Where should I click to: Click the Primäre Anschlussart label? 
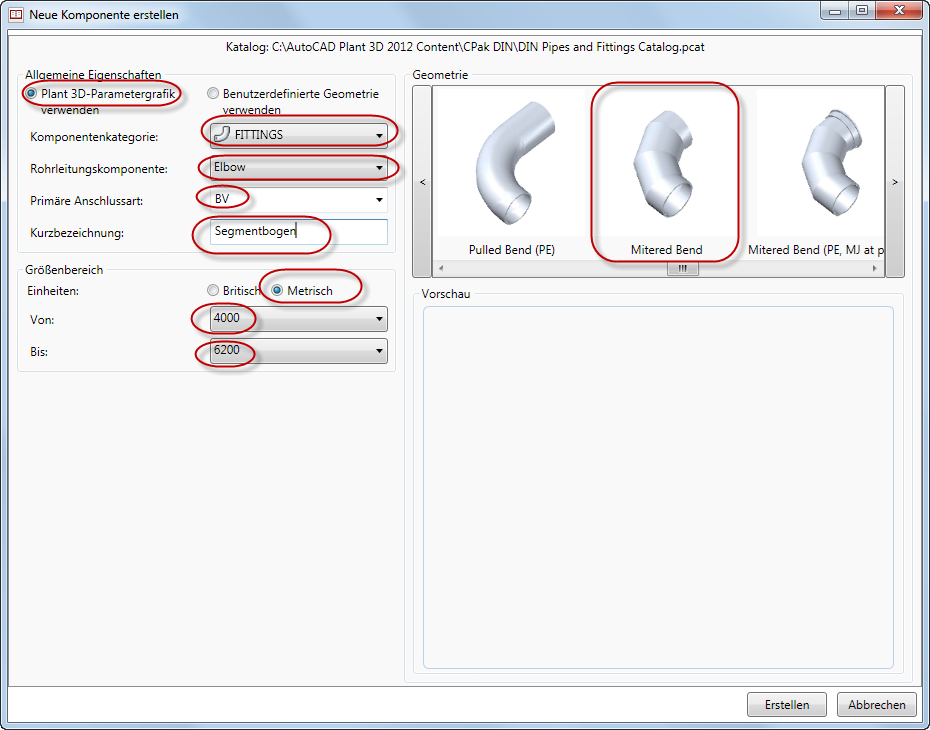pyautogui.click(x=87, y=201)
